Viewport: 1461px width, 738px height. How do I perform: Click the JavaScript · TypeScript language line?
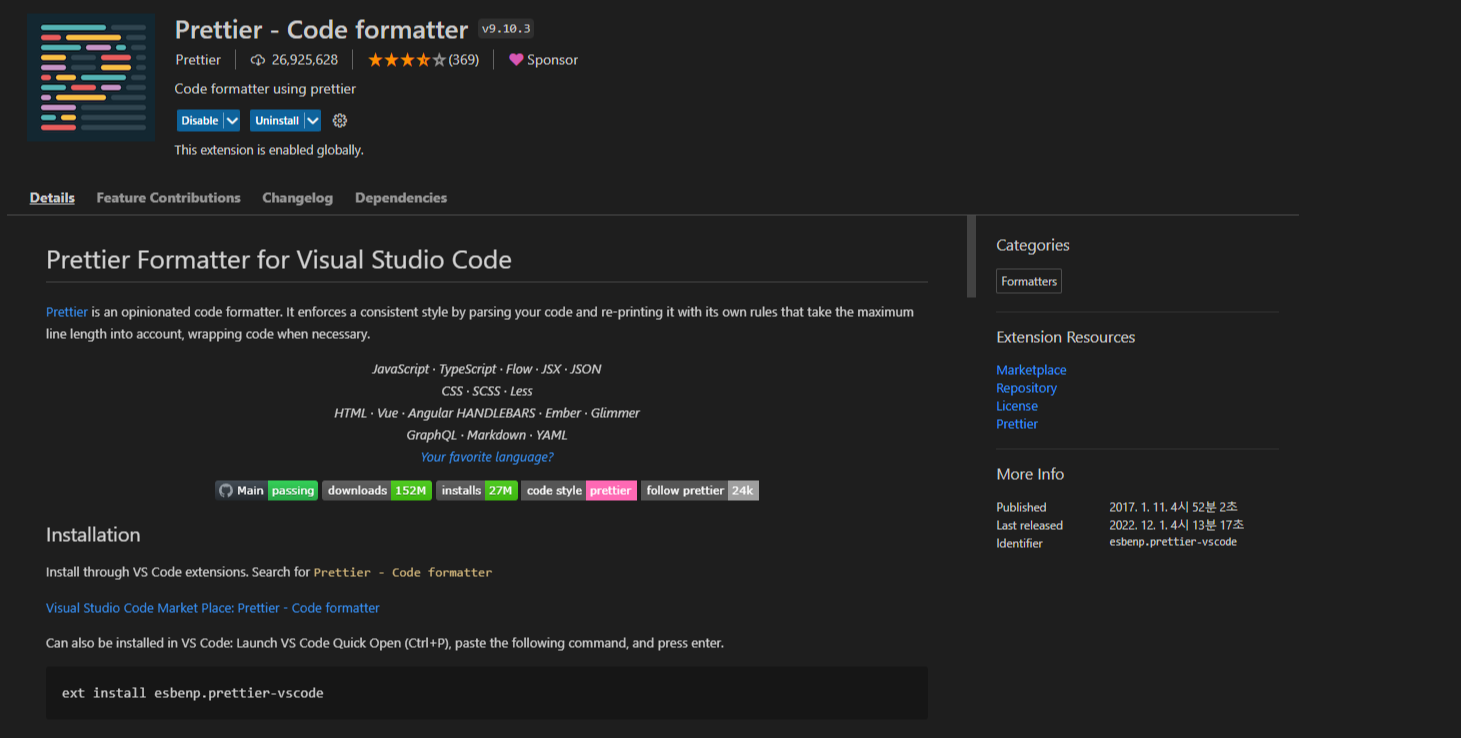pyautogui.click(x=487, y=369)
